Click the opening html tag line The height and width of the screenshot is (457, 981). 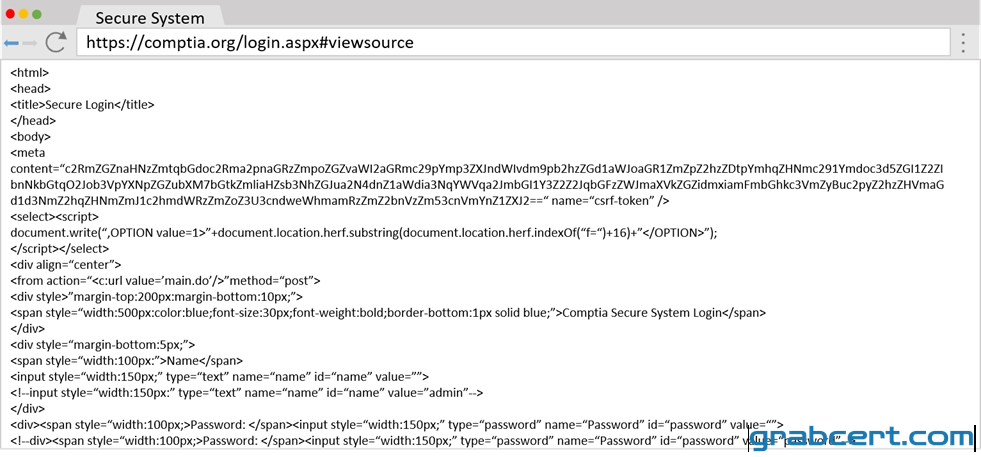pyautogui.click(x=29, y=73)
